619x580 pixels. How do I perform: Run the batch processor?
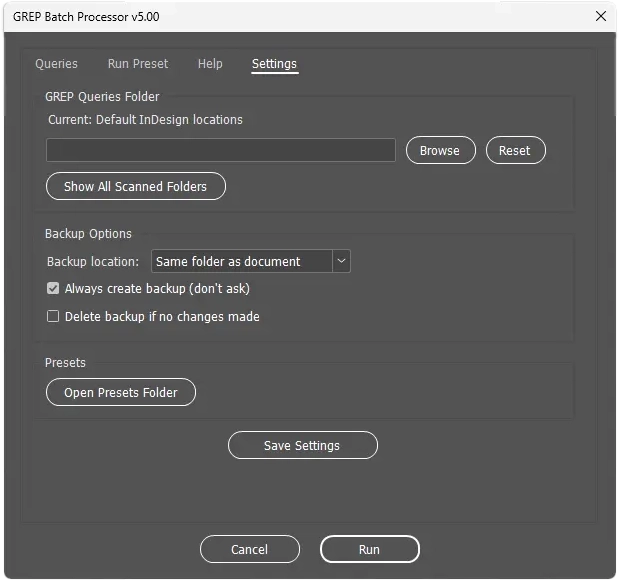click(x=370, y=549)
